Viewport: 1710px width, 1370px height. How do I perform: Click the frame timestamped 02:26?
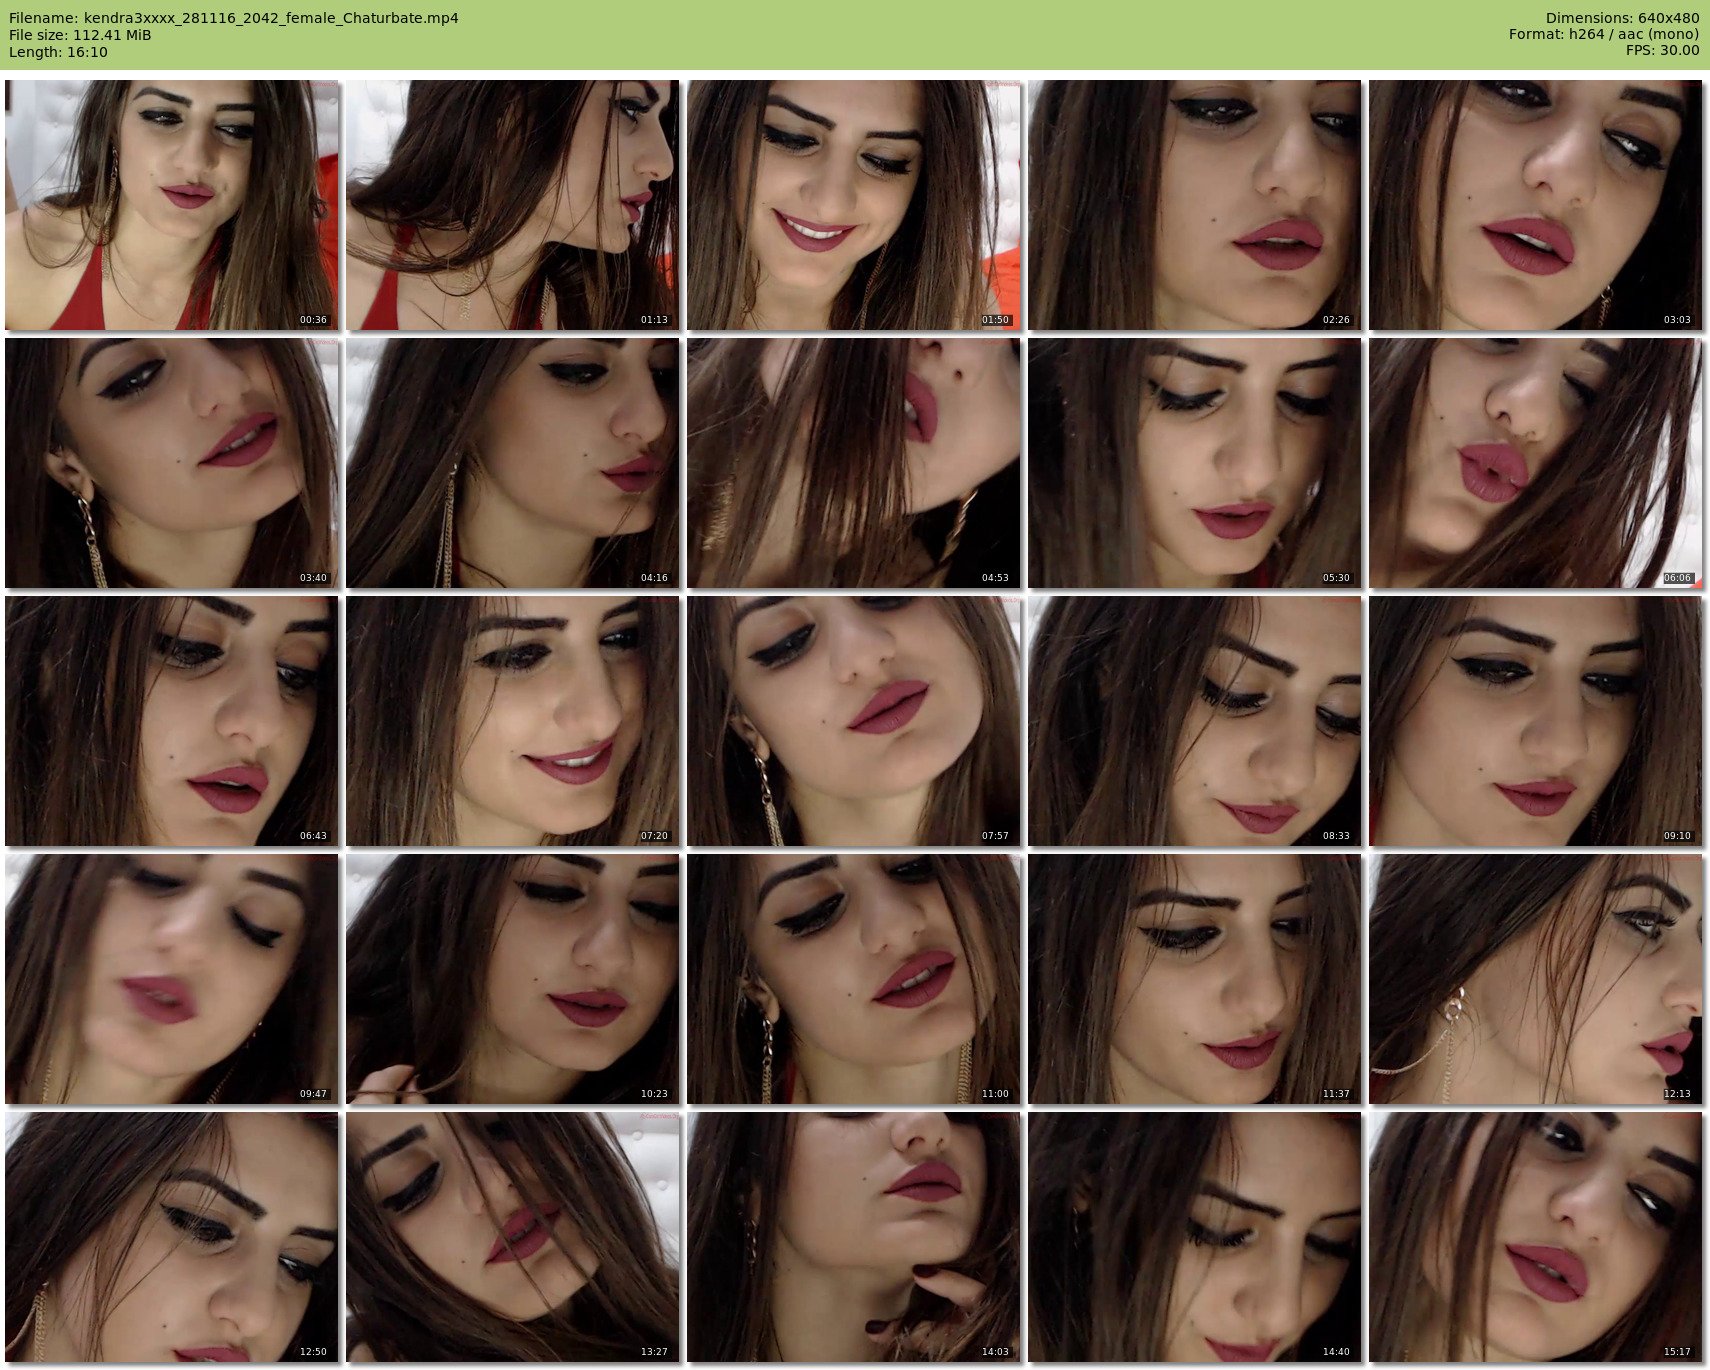click(1194, 205)
